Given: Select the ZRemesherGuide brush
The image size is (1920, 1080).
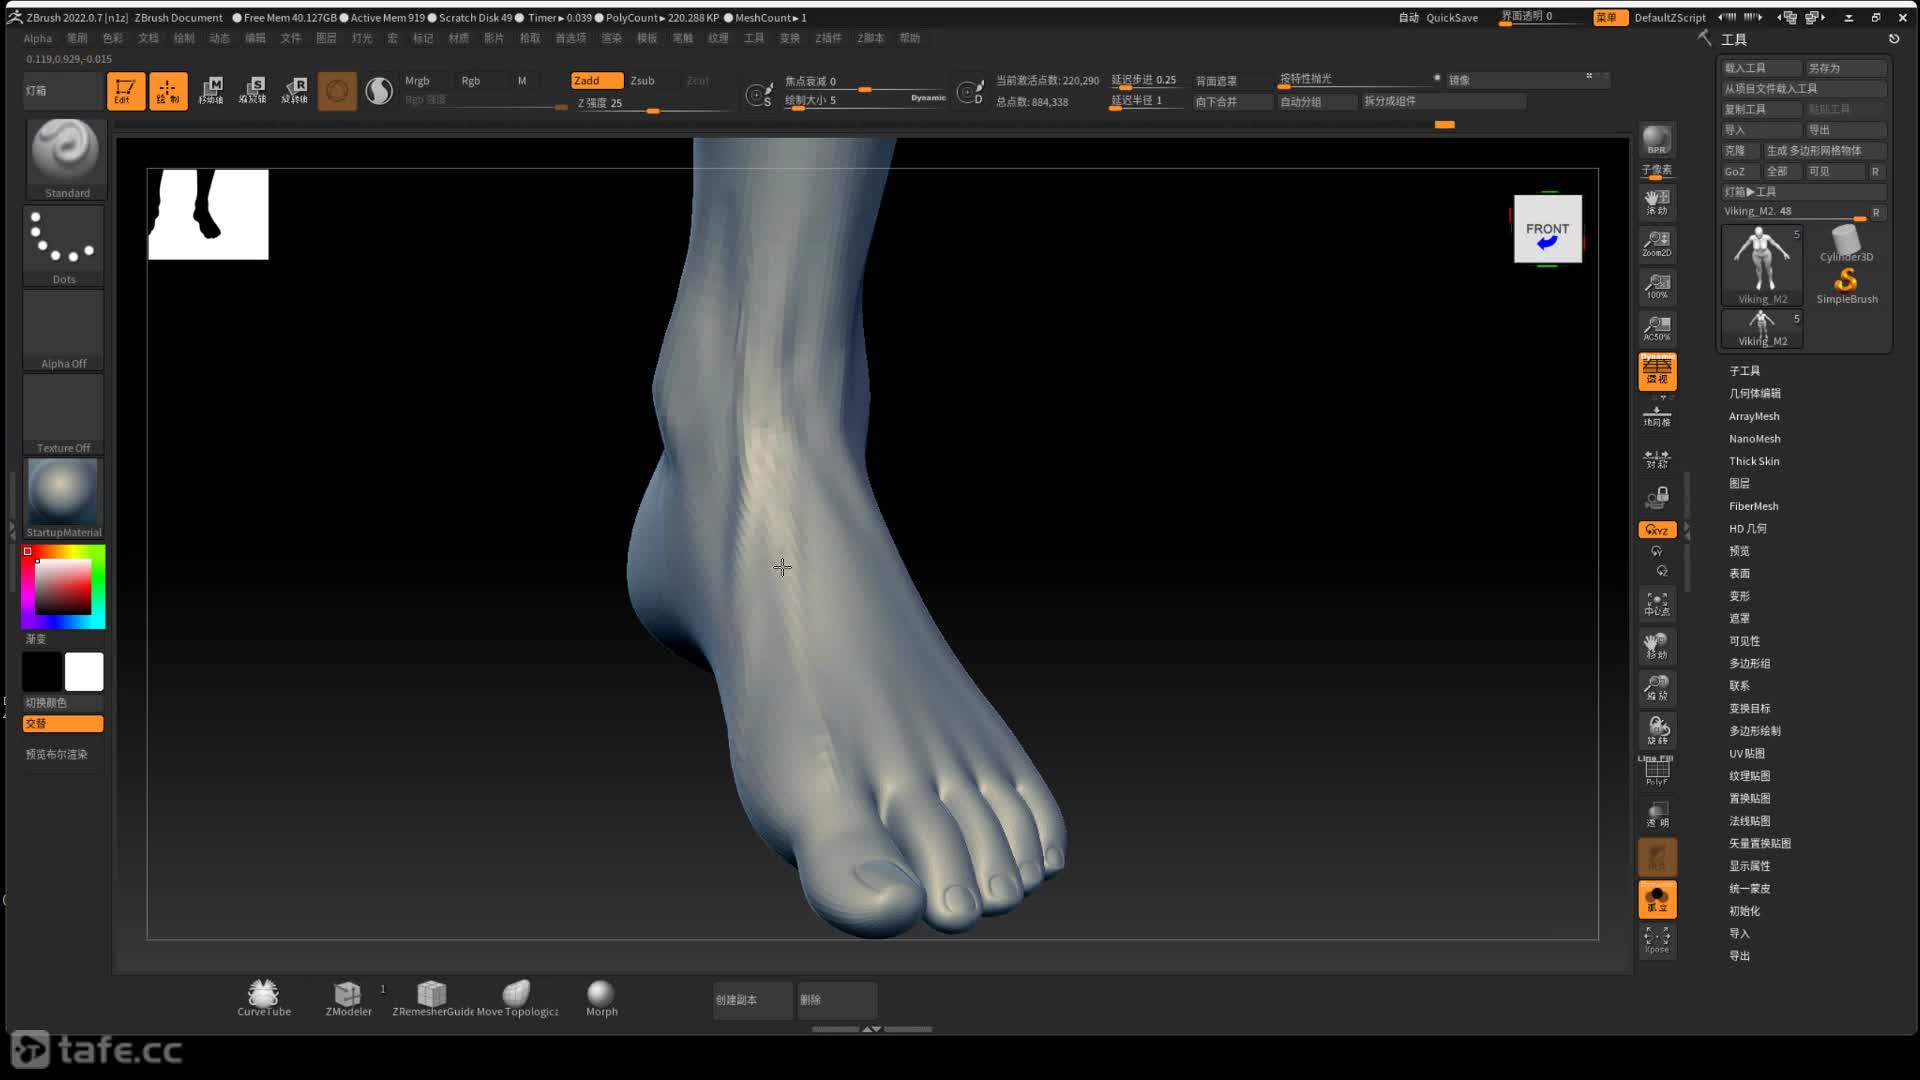Looking at the screenshot, I should click(x=433, y=998).
